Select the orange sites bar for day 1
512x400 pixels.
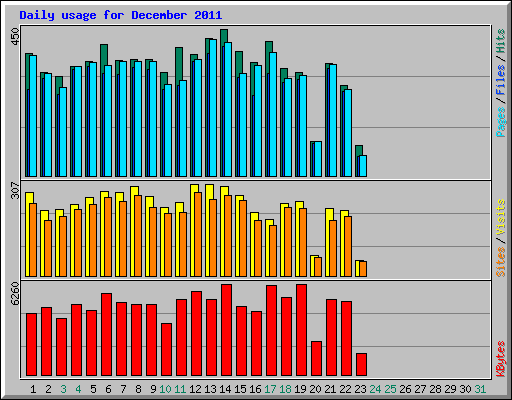click(x=33, y=240)
